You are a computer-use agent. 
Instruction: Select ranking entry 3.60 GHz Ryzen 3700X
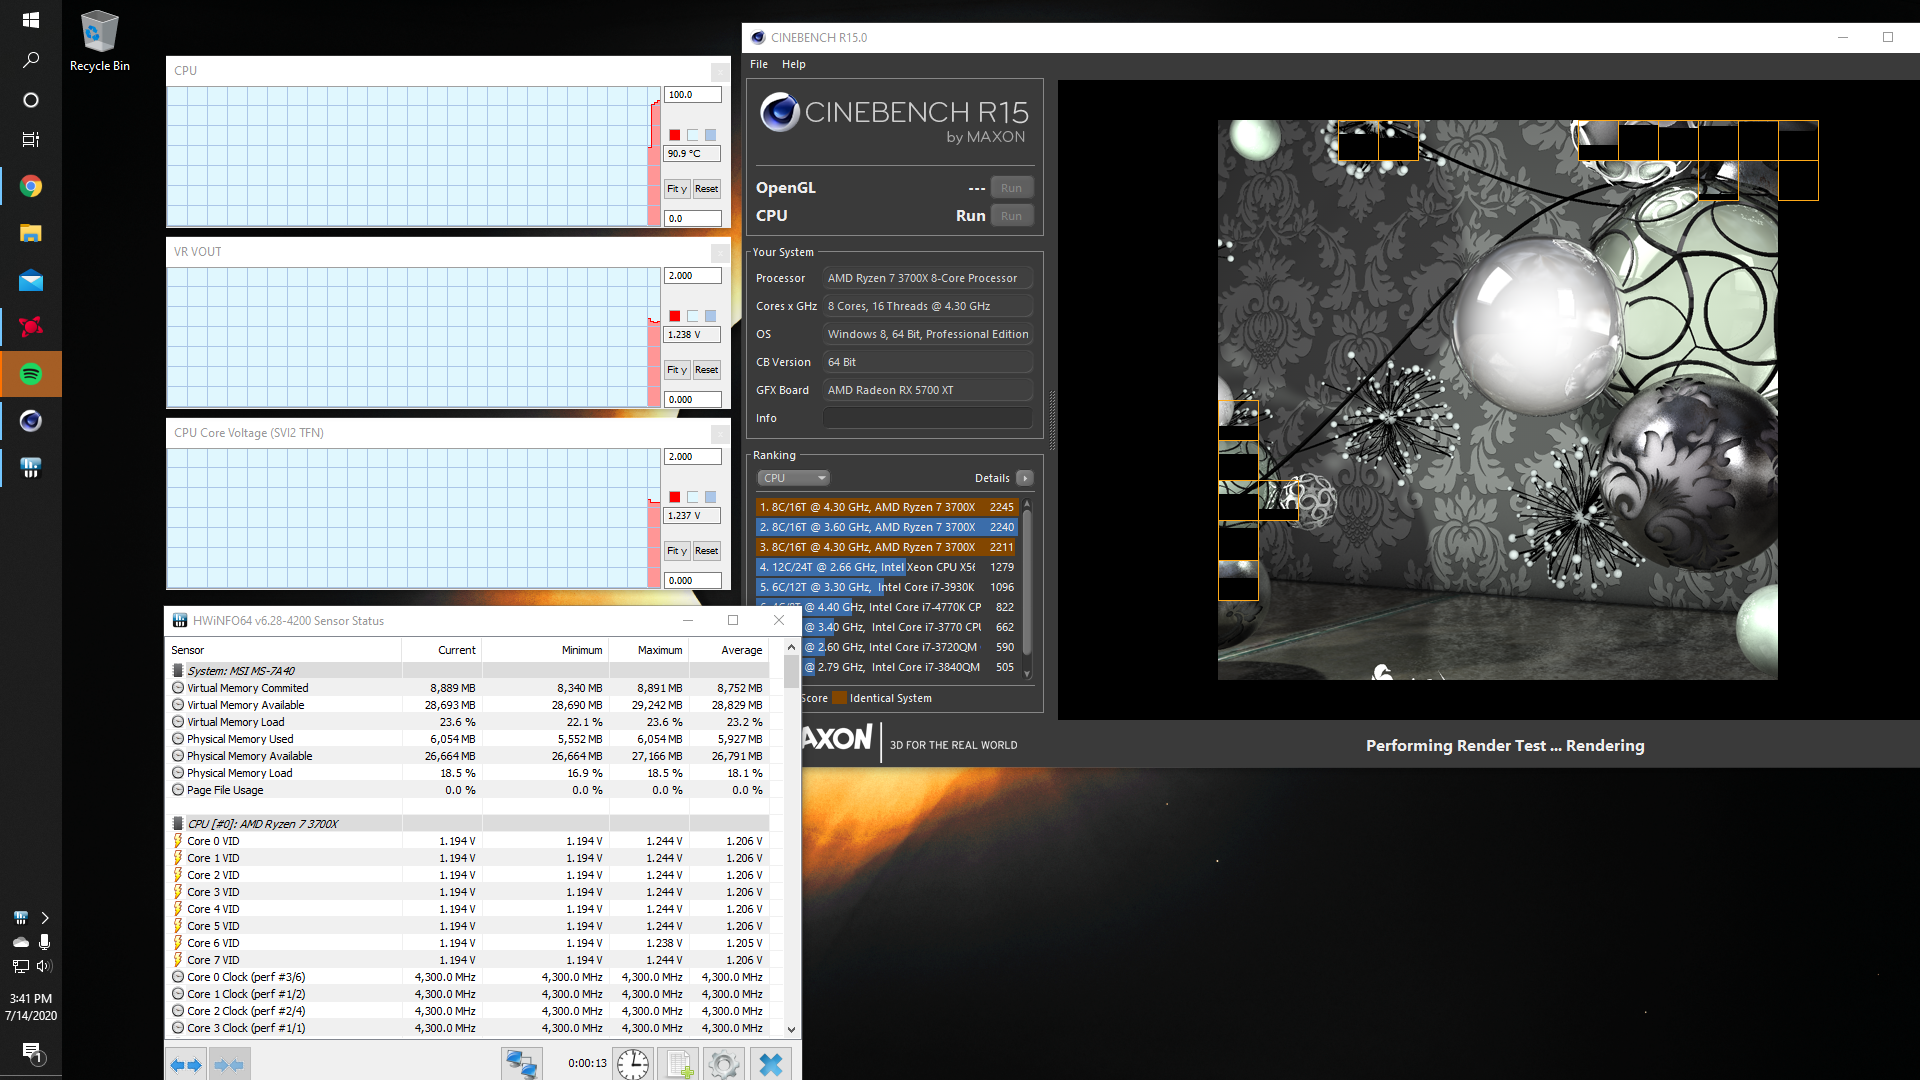pos(887,527)
